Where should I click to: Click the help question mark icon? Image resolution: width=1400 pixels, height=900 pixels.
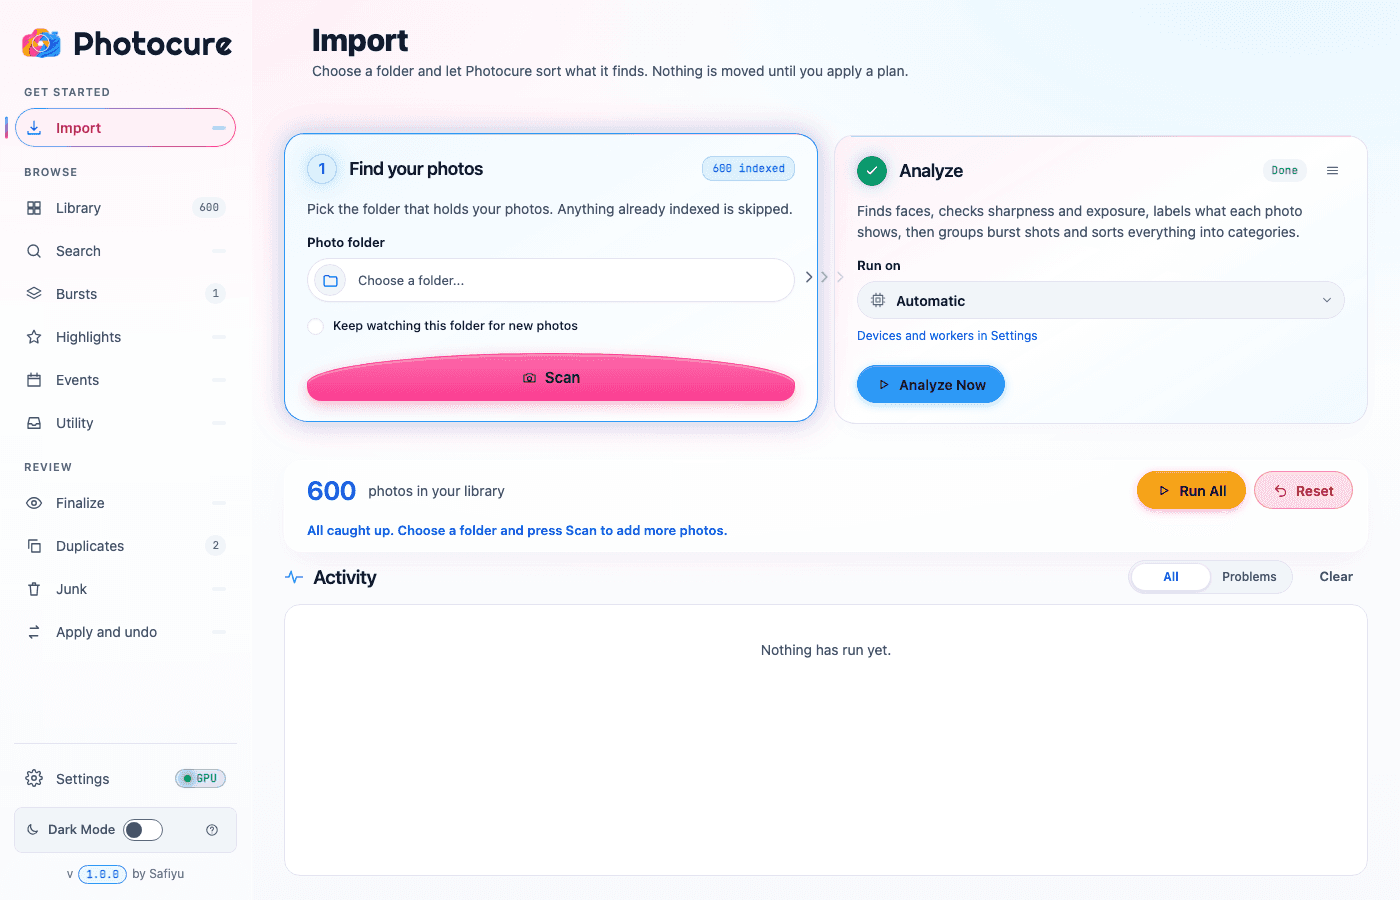[212, 830]
